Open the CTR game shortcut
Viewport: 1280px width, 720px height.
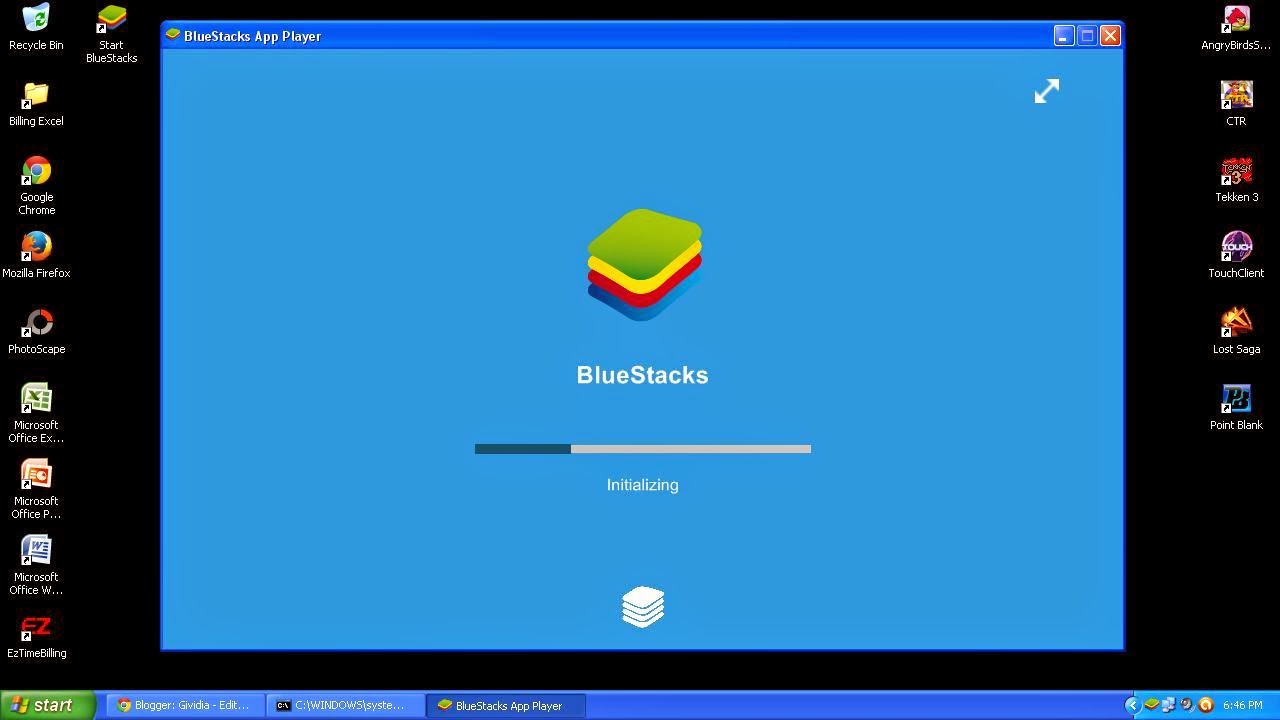coord(1236,103)
